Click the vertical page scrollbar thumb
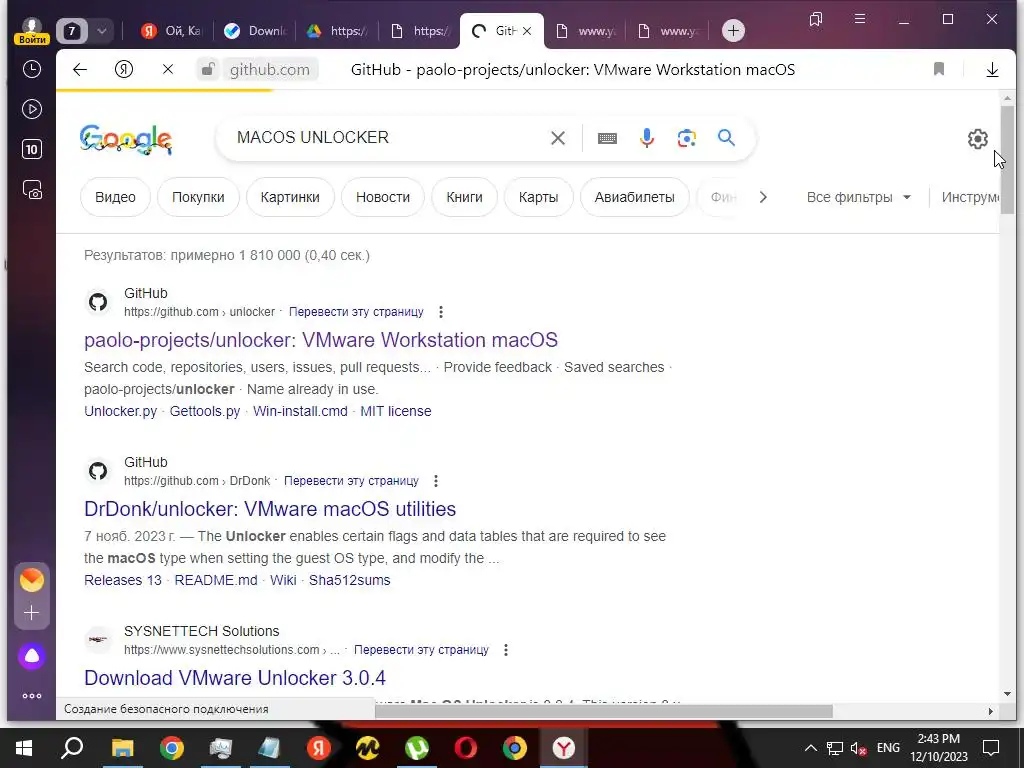 [1007, 159]
